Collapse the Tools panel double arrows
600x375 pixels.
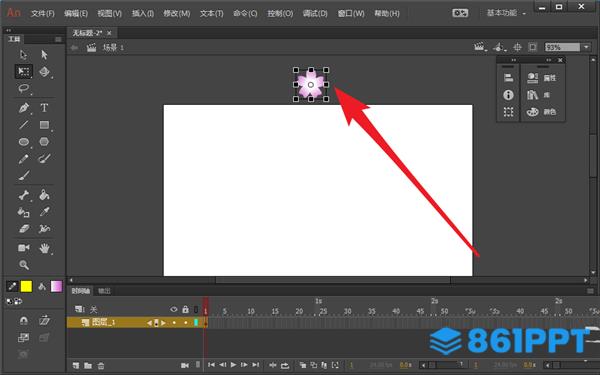point(8,30)
